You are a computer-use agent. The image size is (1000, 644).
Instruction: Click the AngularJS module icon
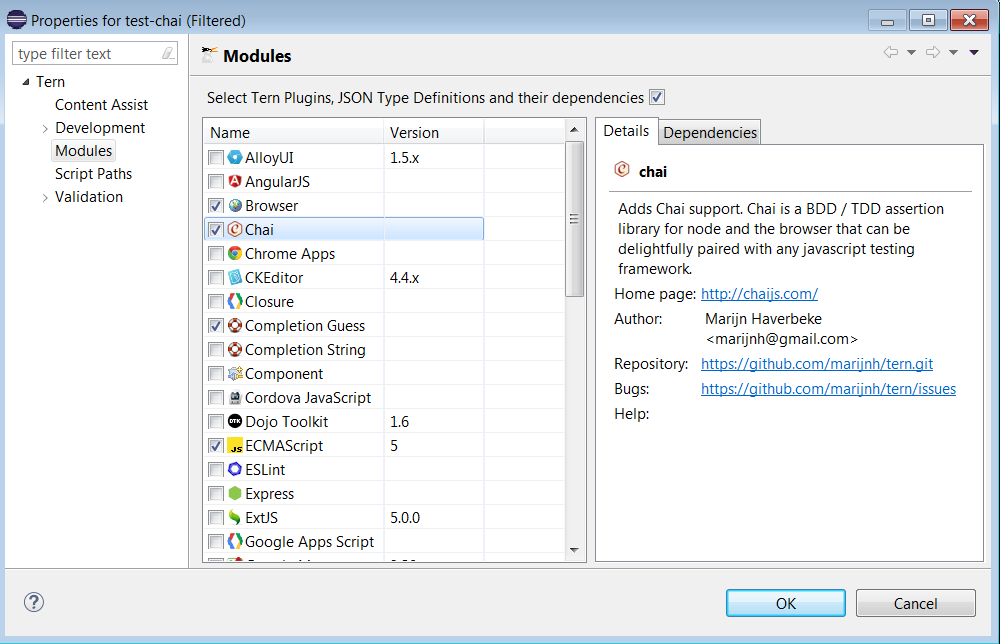pyautogui.click(x=235, y=182)
